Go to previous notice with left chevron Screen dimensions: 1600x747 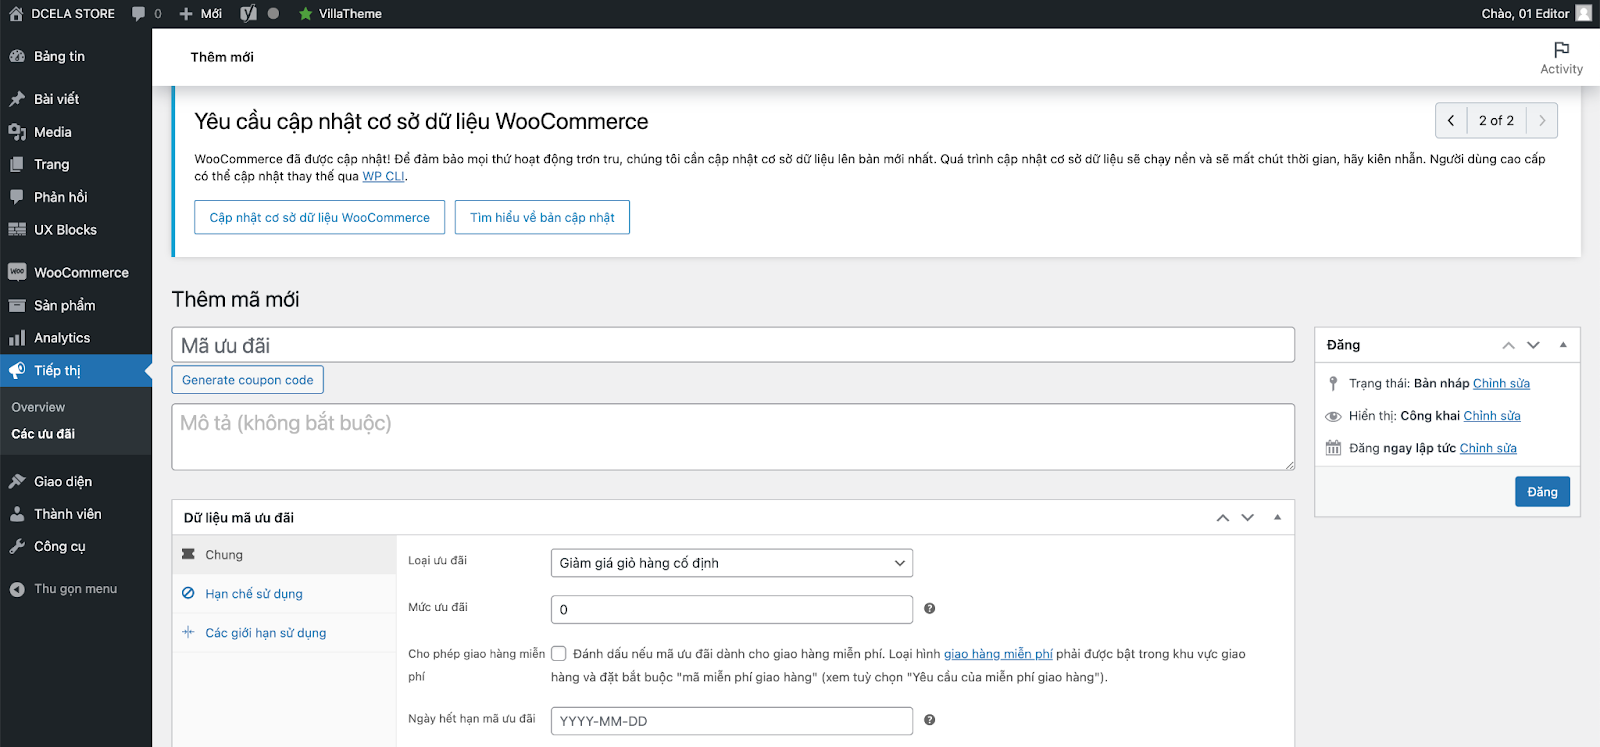(x=1451, y=121)
